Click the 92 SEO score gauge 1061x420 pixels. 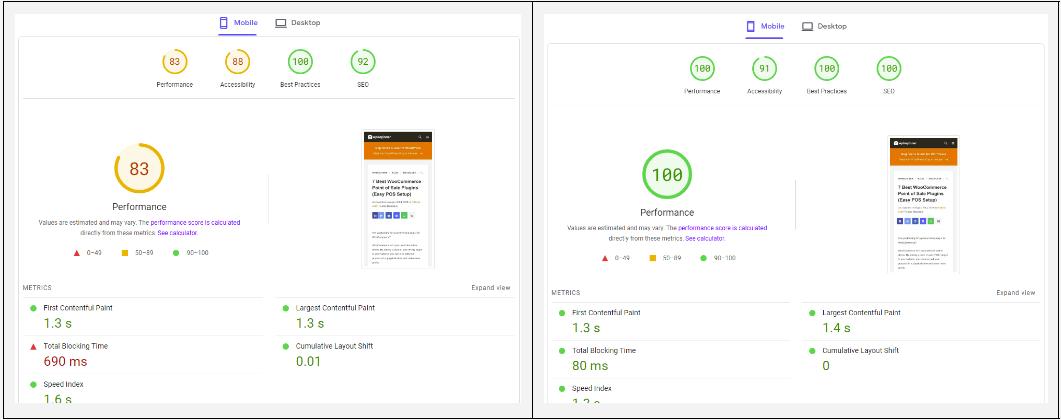pos(362,62)
